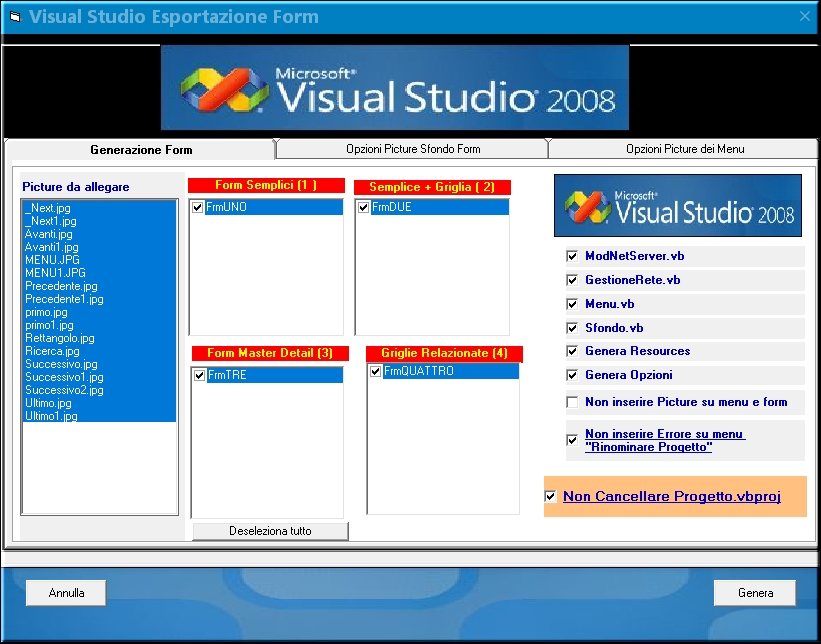Uncheck the FrmDUE checkbox

363,207
